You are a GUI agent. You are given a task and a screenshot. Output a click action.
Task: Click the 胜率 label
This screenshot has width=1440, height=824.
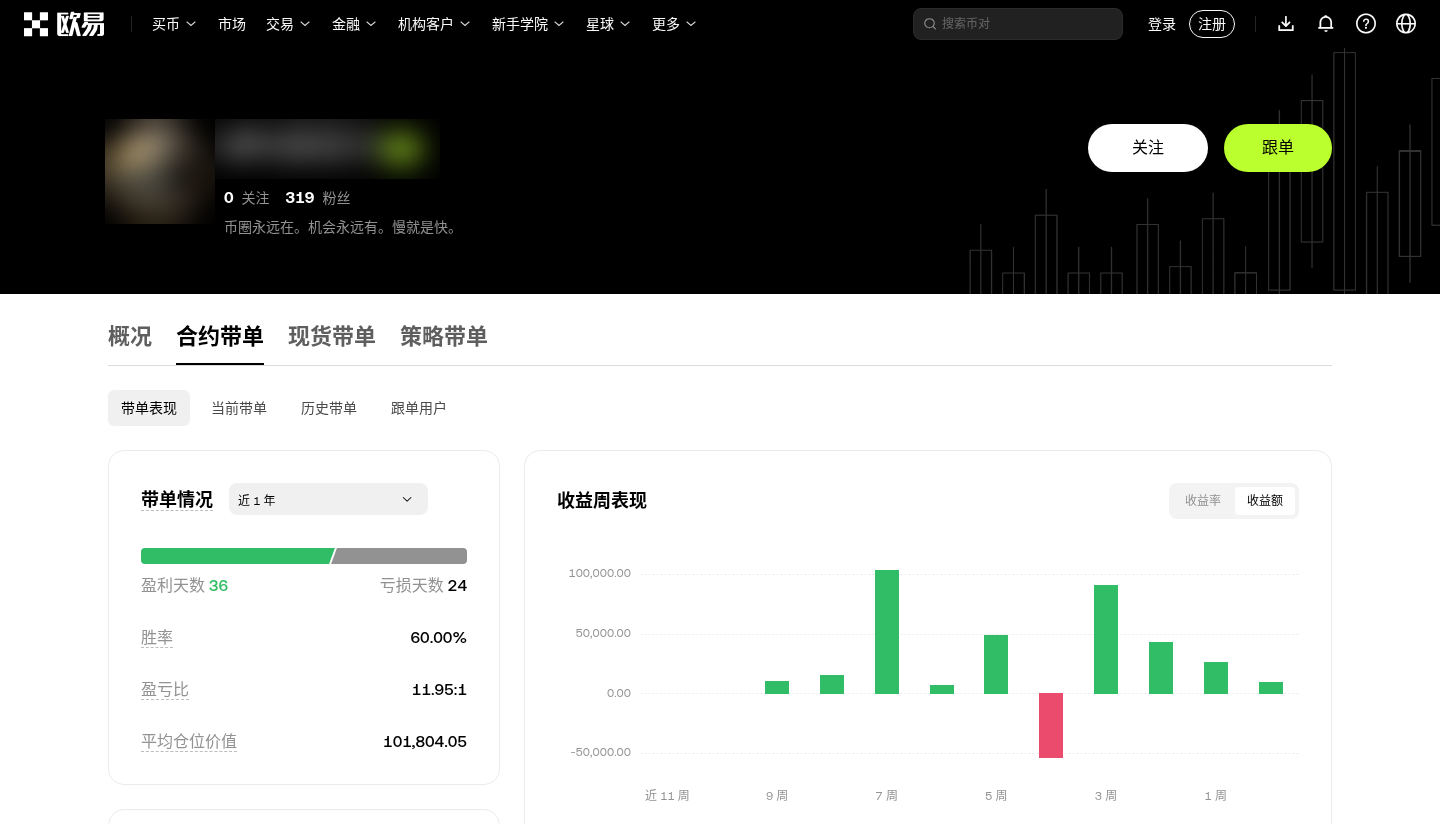click(x=157, y=637)
